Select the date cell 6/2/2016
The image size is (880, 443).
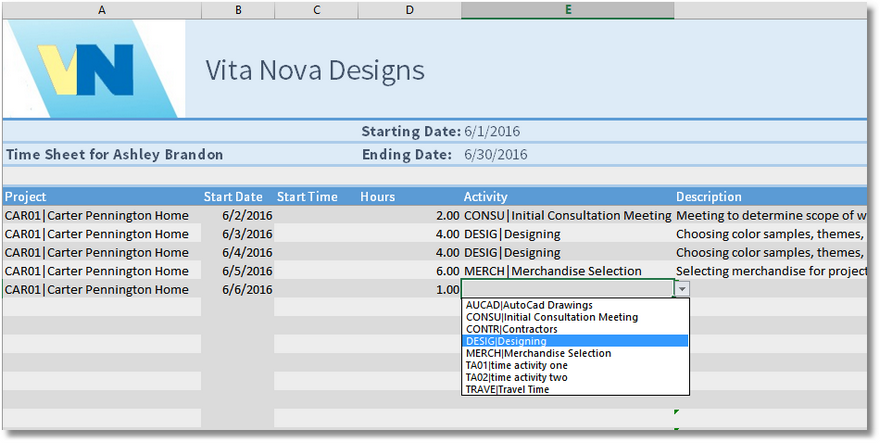click(238, 216)
